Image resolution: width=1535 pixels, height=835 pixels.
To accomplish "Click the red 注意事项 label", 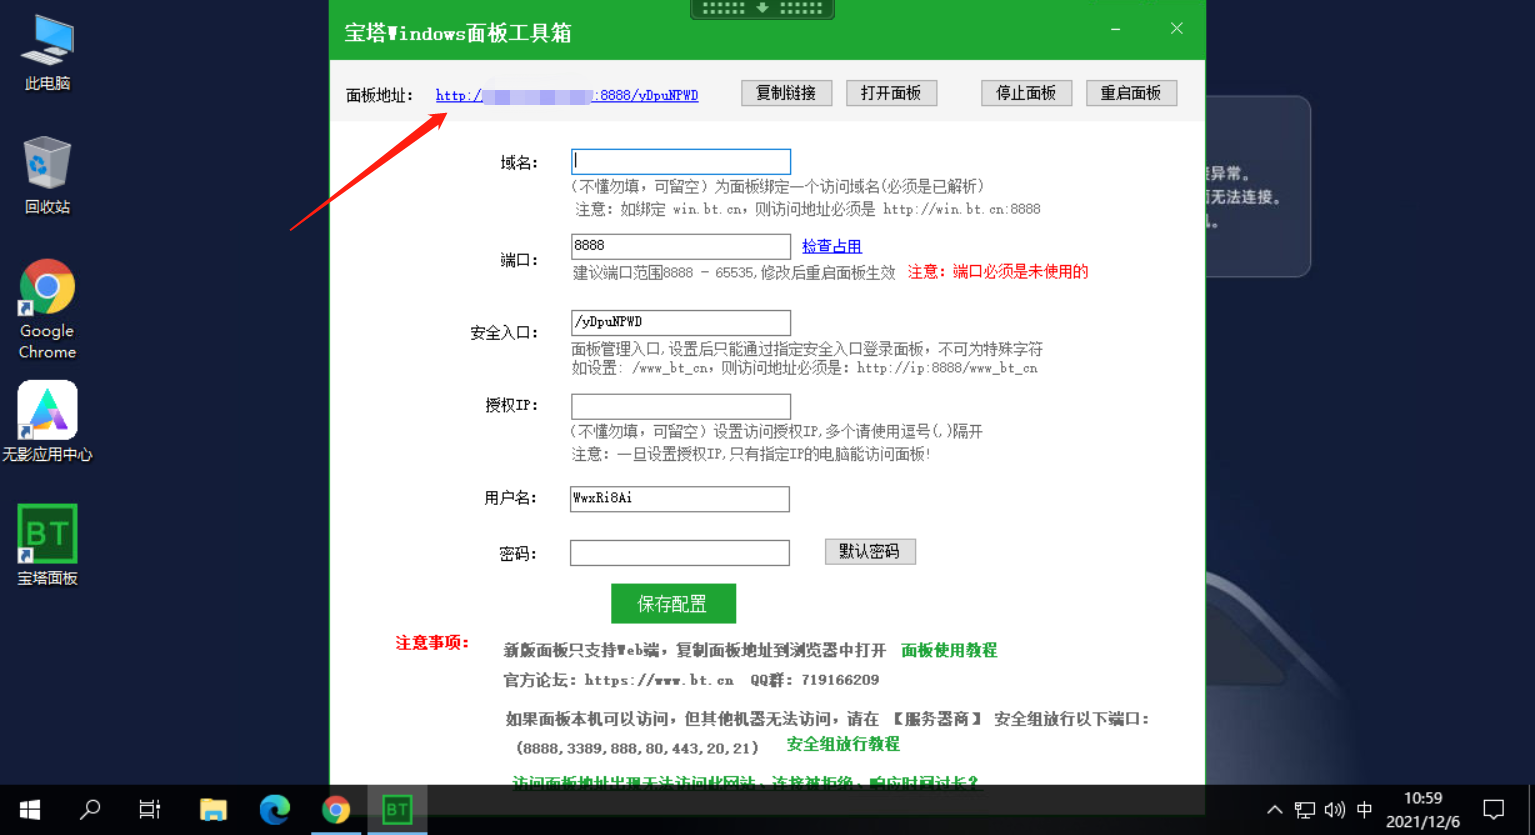I will point(432,643).
